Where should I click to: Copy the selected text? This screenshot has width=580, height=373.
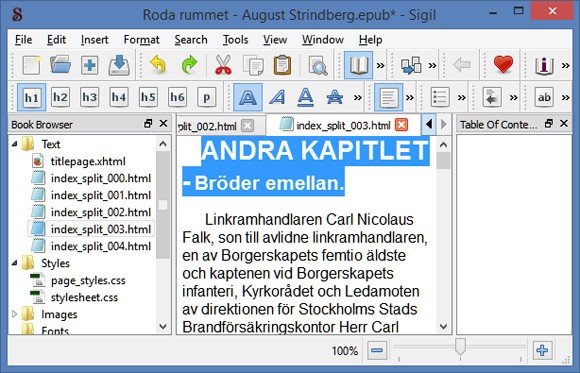click(x=253, y=65)
